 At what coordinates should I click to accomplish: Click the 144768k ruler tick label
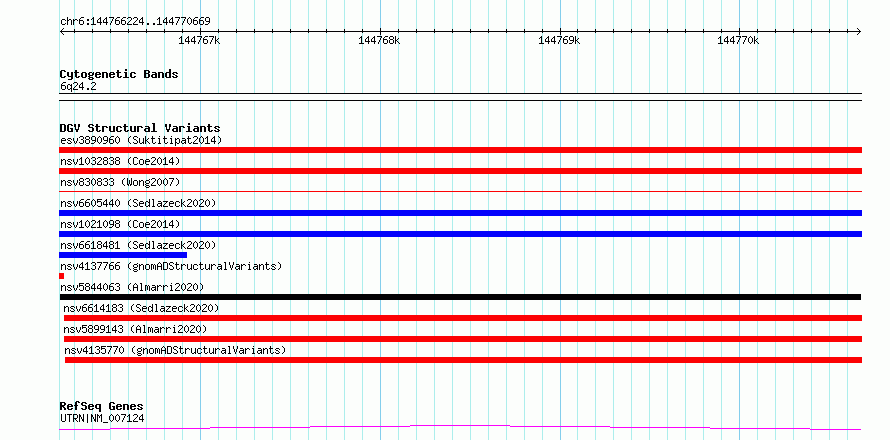pos(379,40)
